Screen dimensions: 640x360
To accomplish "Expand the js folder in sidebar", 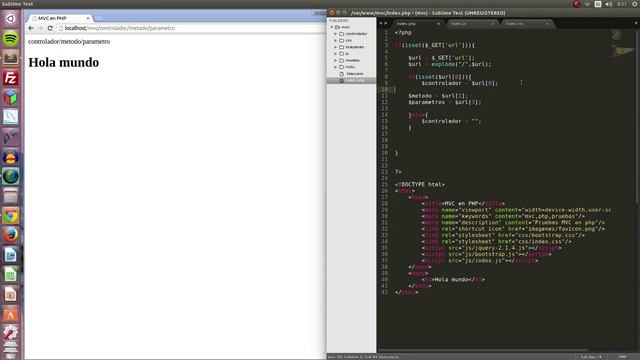I will coord(336,53).
